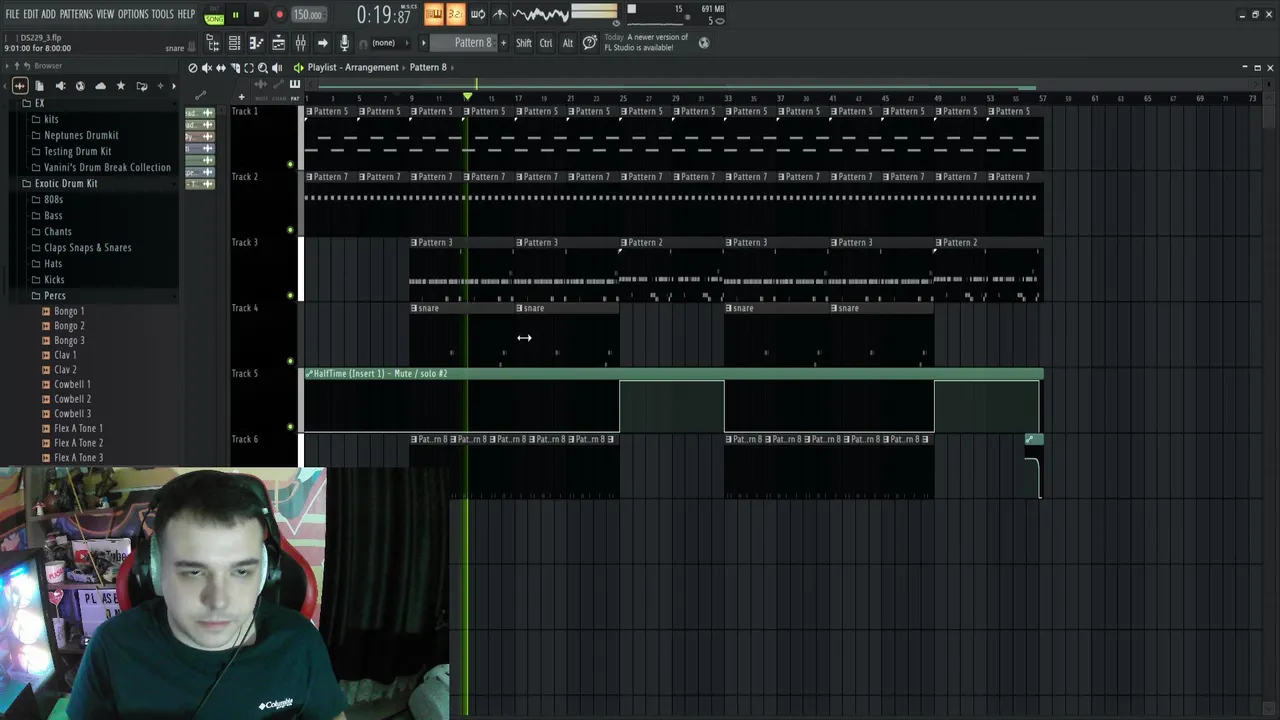The width and height of the screenshot is (1280, 720).
Task: Open the PATTERNS menu
Action: coord(76,14)
